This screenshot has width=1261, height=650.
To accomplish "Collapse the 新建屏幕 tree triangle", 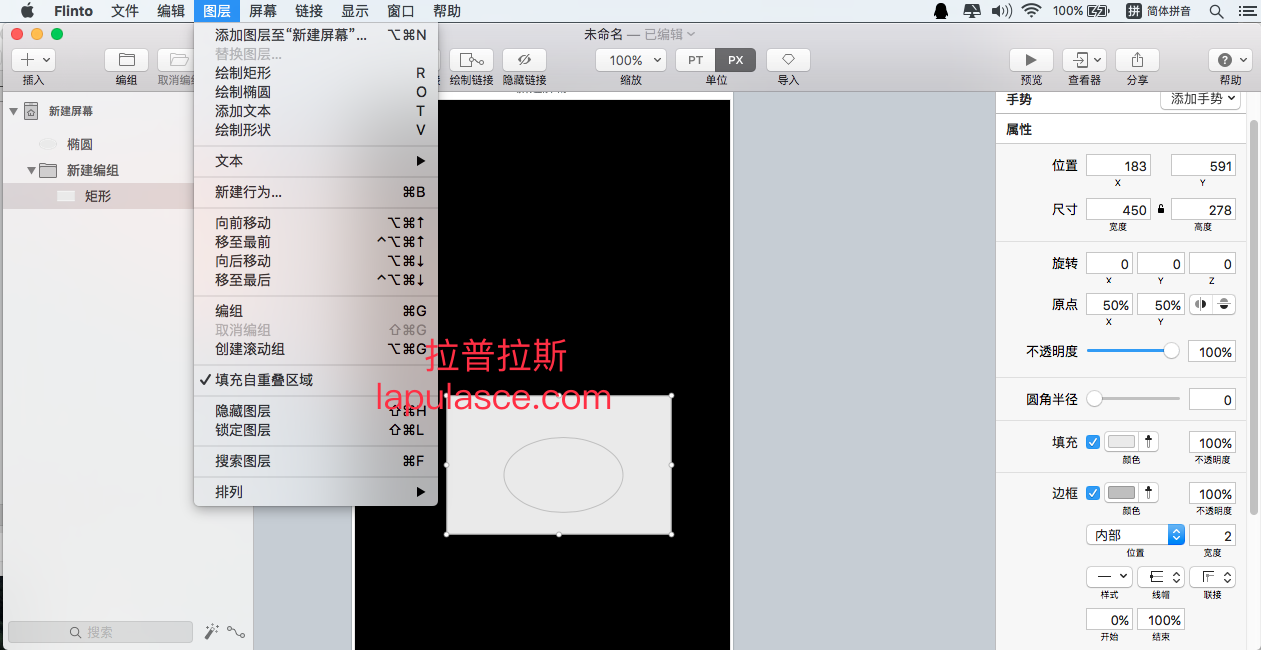I will point(13,111).
